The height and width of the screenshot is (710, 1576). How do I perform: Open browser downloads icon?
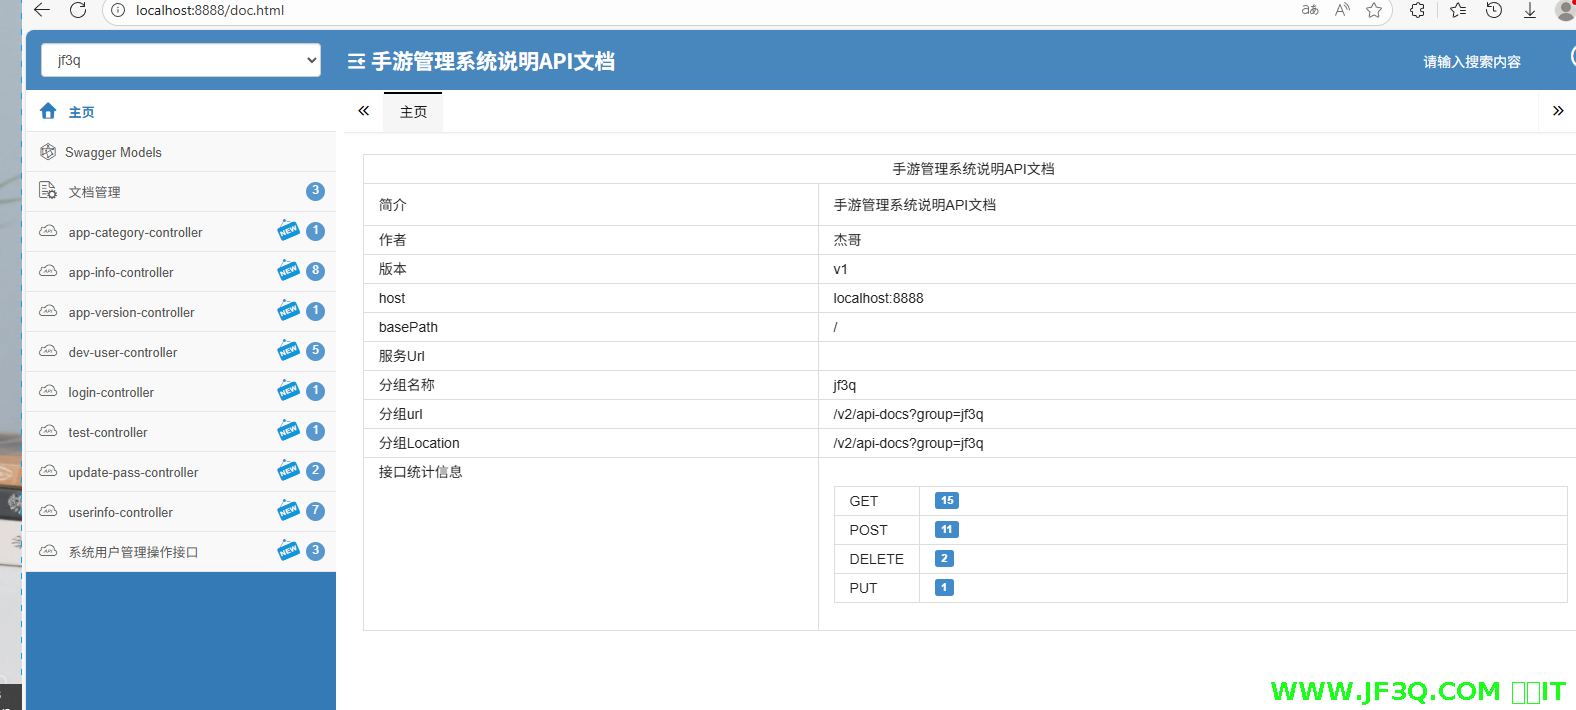click(x=1529, y=10)
